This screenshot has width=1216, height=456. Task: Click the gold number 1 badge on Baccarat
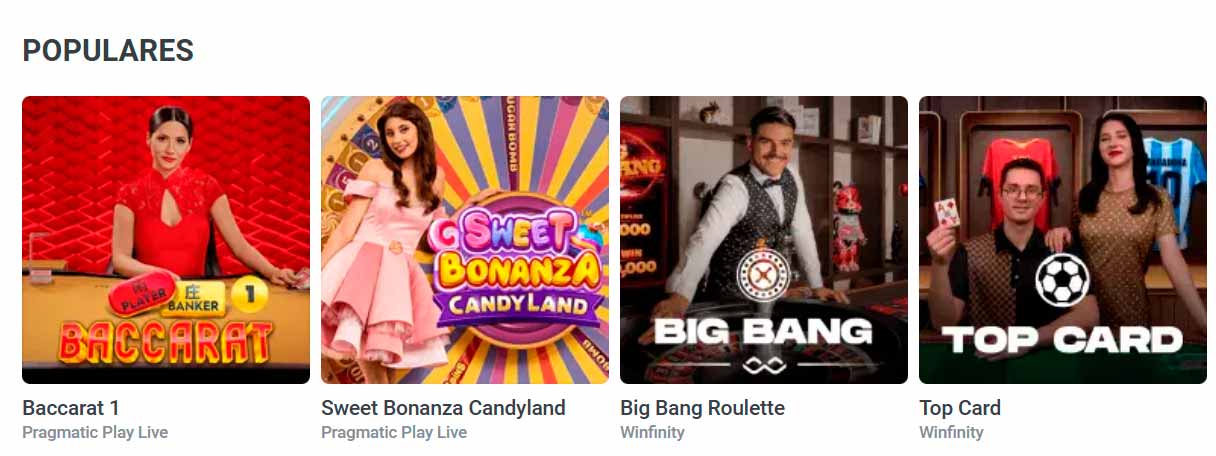pos(249,295)
